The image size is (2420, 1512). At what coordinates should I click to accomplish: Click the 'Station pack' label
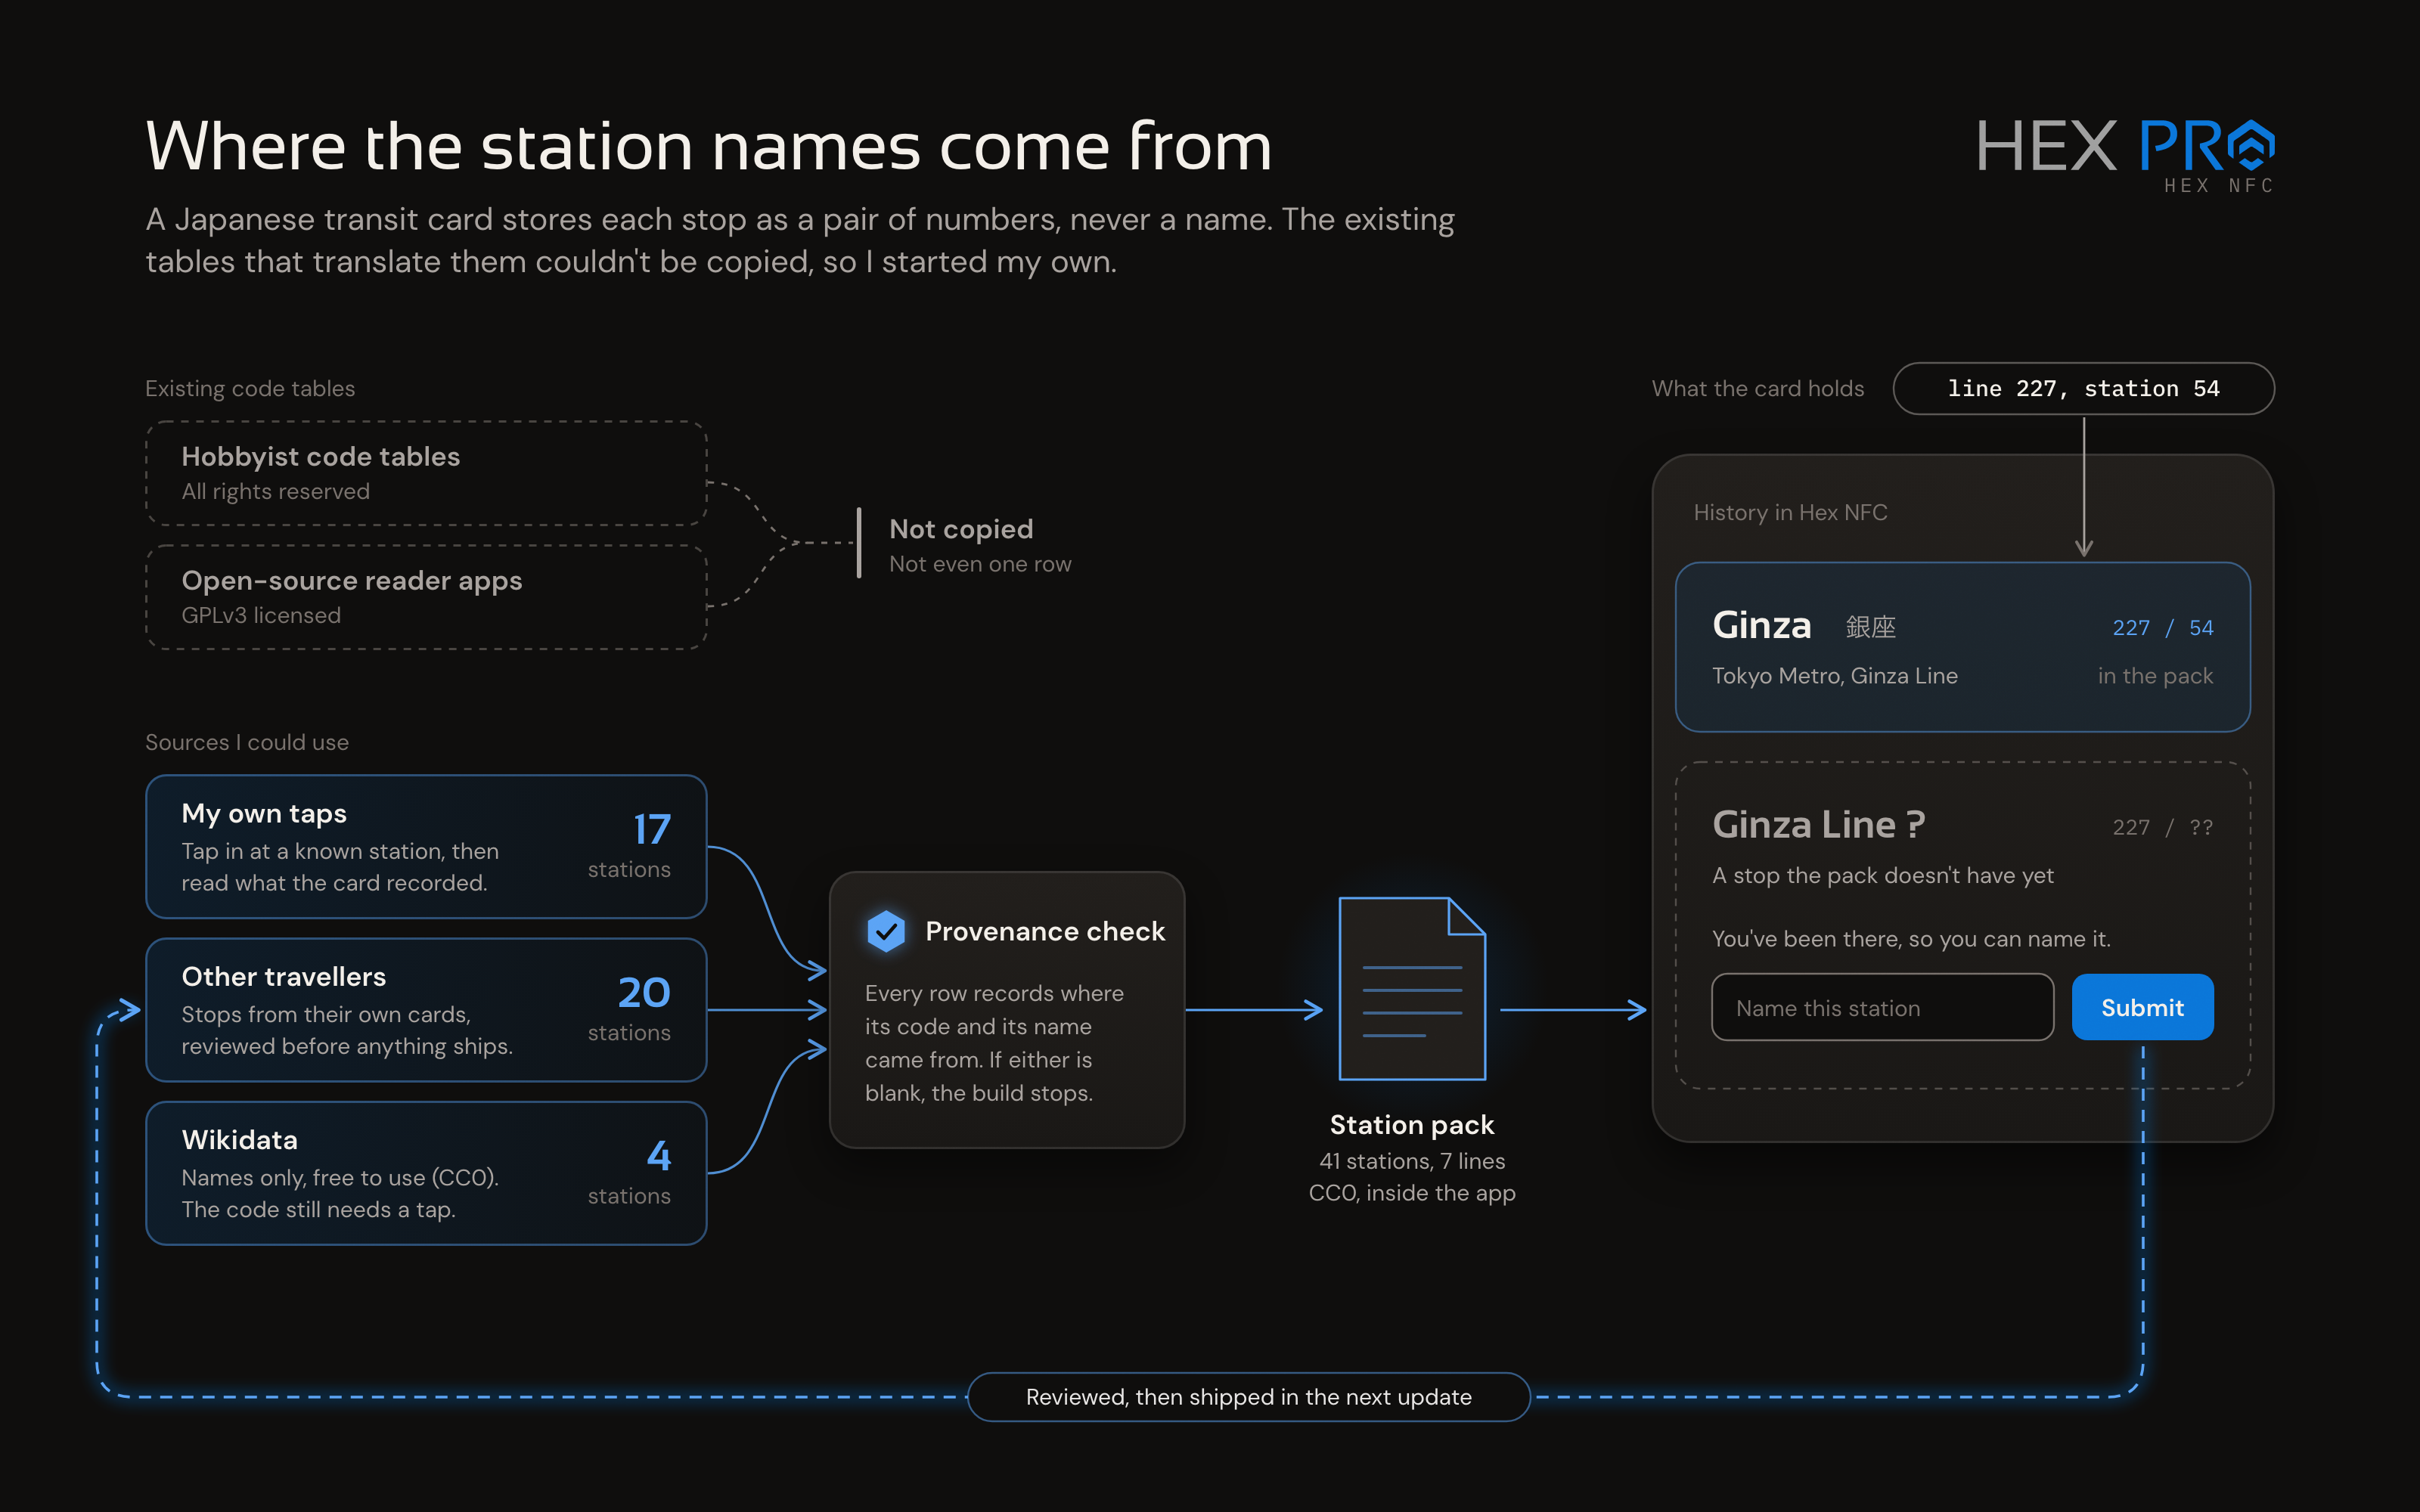pos(1412,1125)
